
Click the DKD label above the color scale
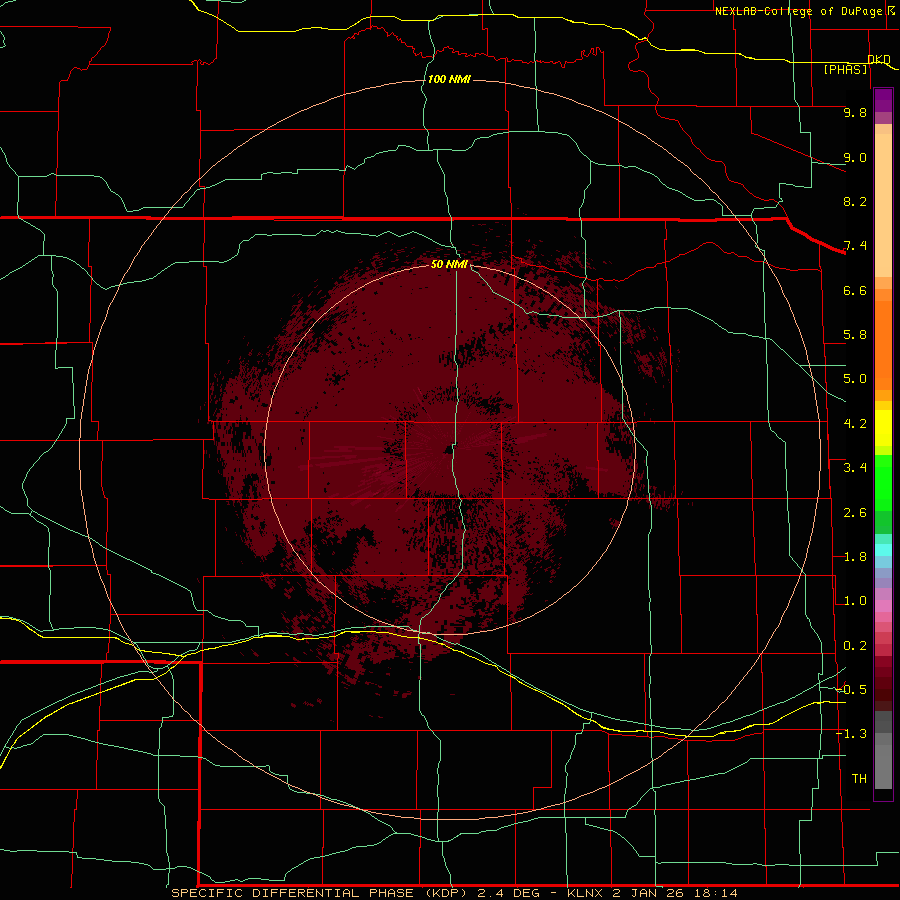pos(879,59)
